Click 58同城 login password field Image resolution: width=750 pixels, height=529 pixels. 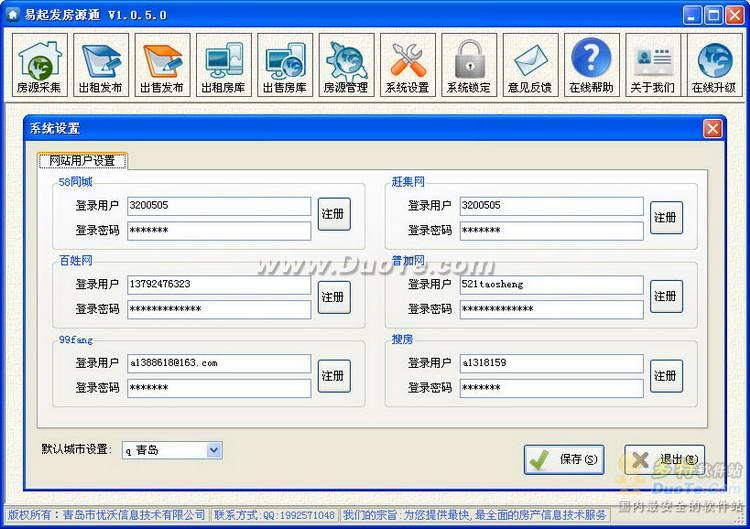[x=219, y=231]
